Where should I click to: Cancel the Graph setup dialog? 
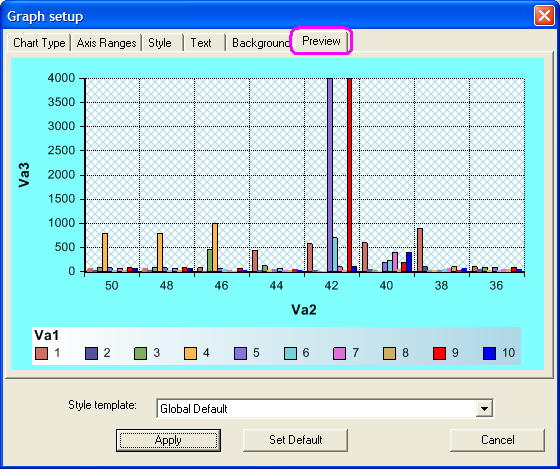(498, 440)
